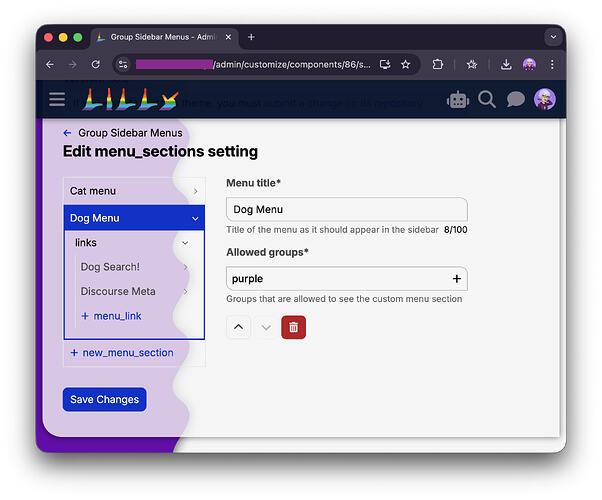Open a new browser tab
This screenshot has width=602, height=500.
click(x=251, y=37)
